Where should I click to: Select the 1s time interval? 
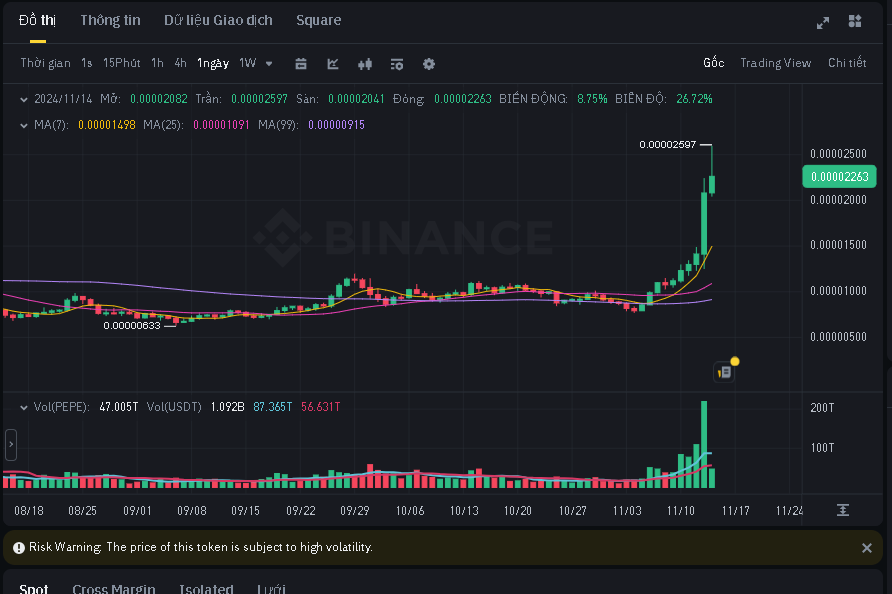[86, 63]
